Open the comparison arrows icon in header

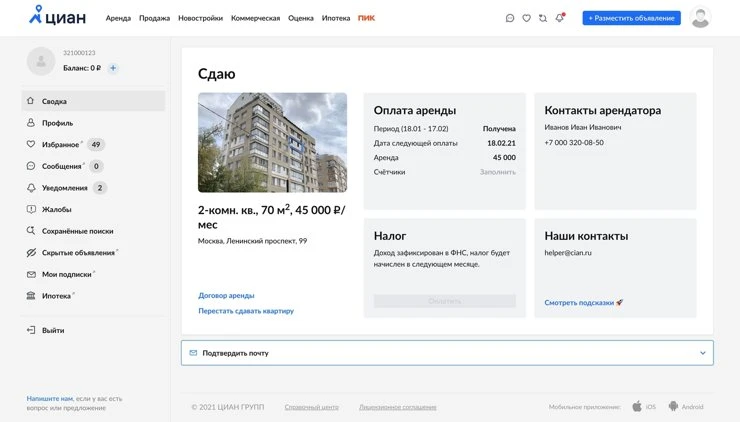tap(543, 18)
